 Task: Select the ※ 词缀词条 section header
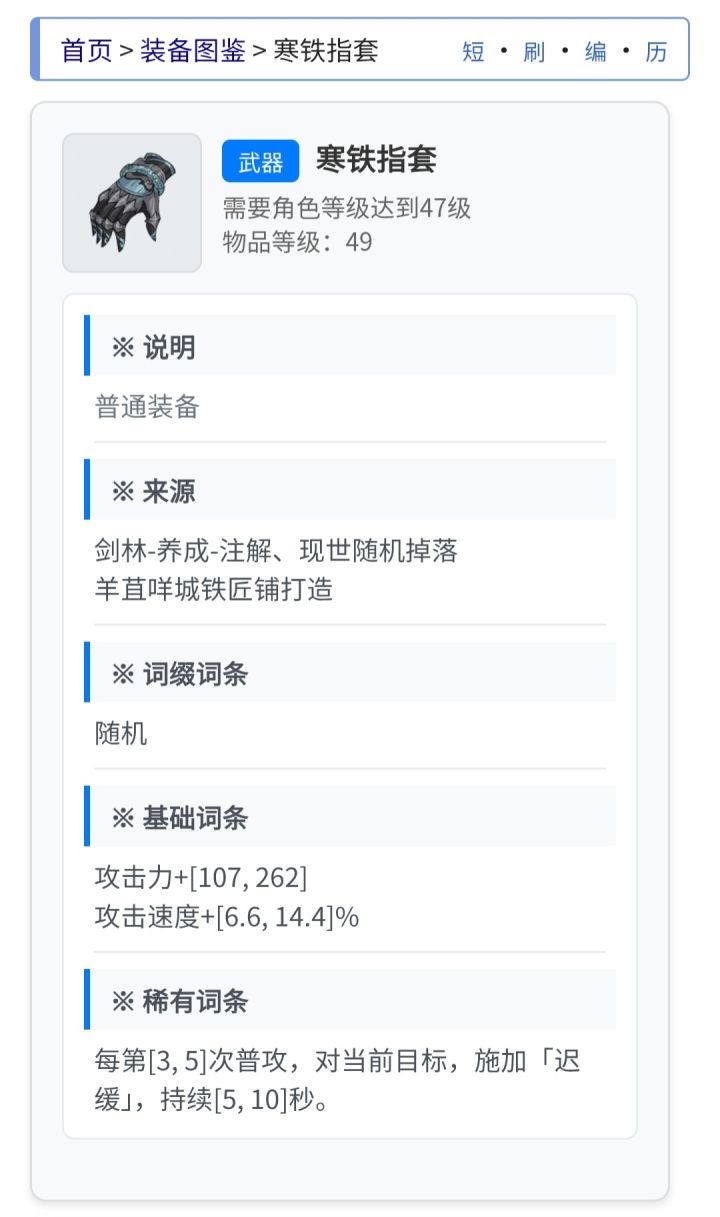(x=179, y=674)
